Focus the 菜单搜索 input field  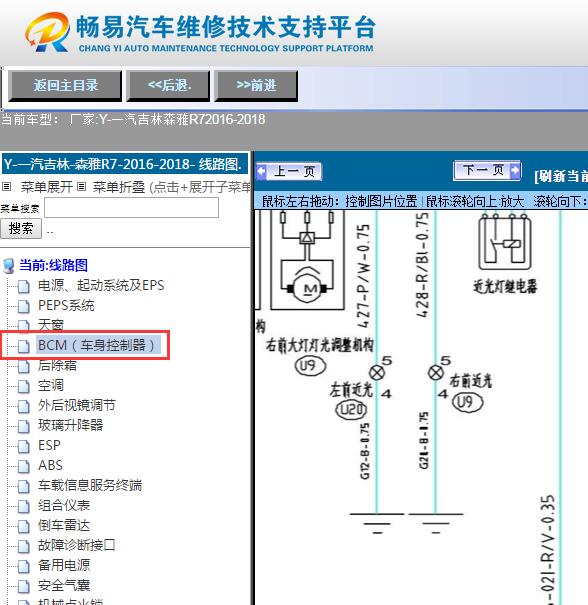(132, 208)
